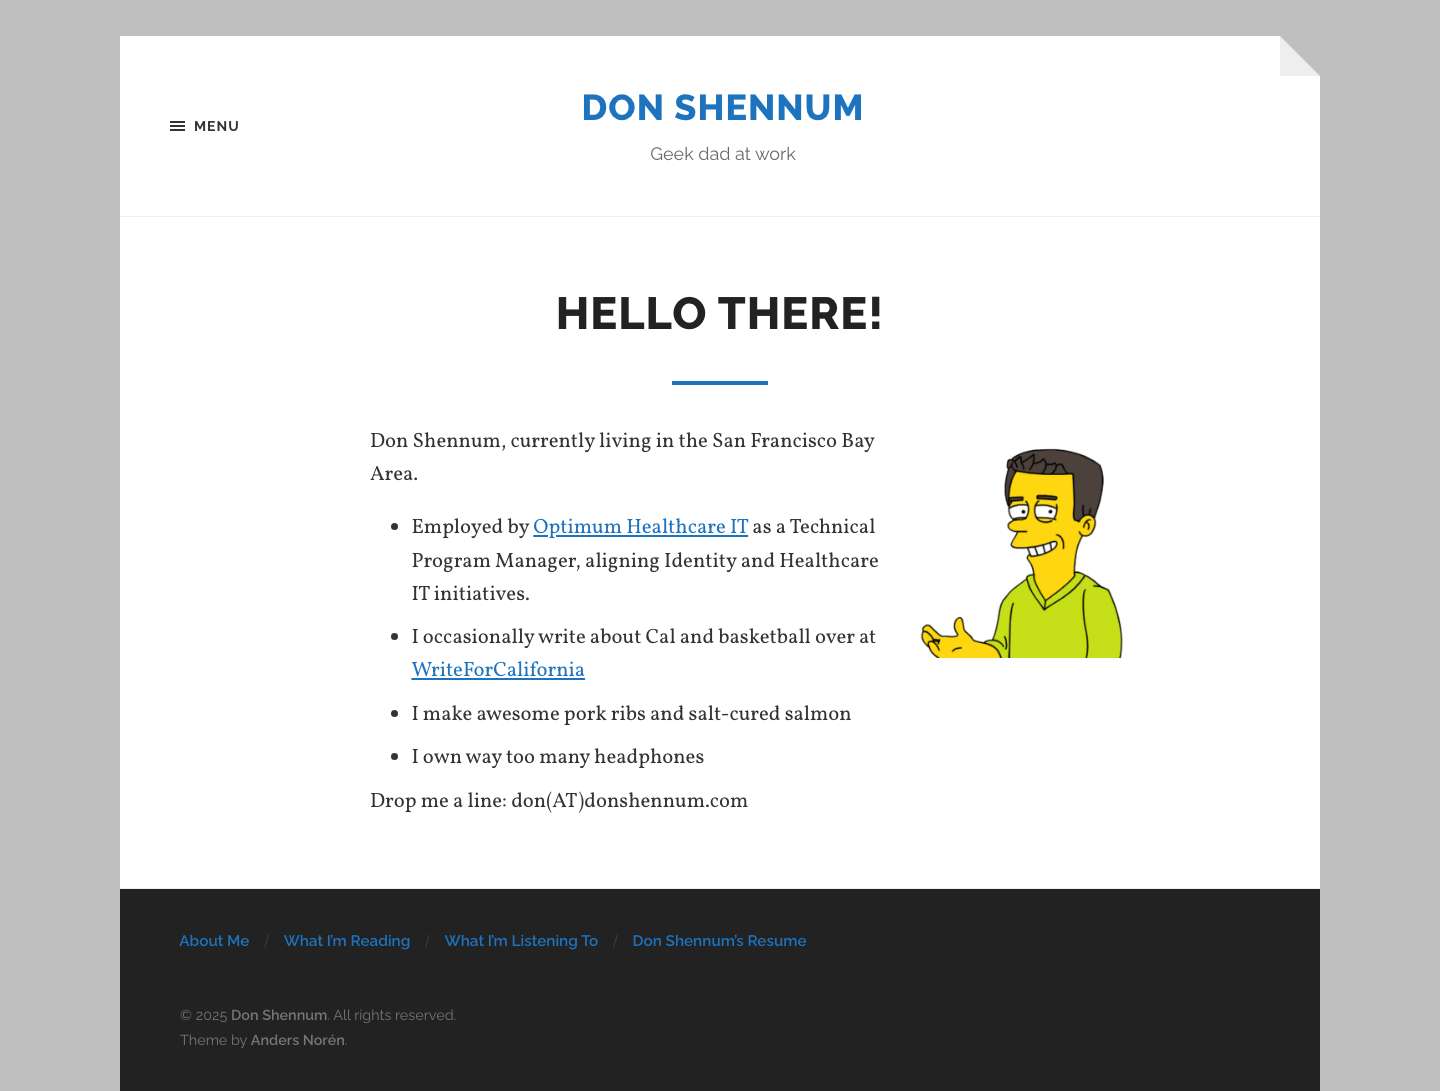Select the What I'm Reading menu item

tap(346, 941)
